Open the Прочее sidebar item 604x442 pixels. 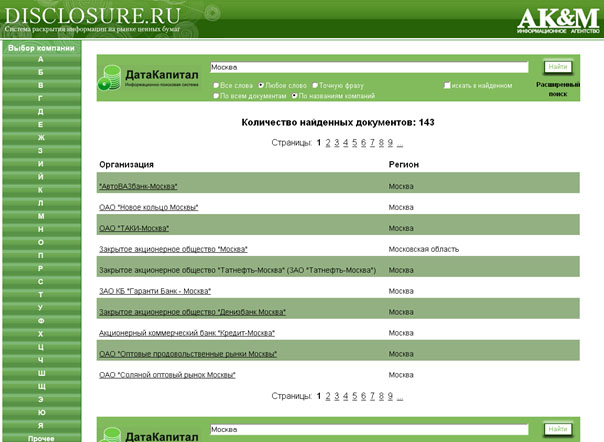(41, 438)
